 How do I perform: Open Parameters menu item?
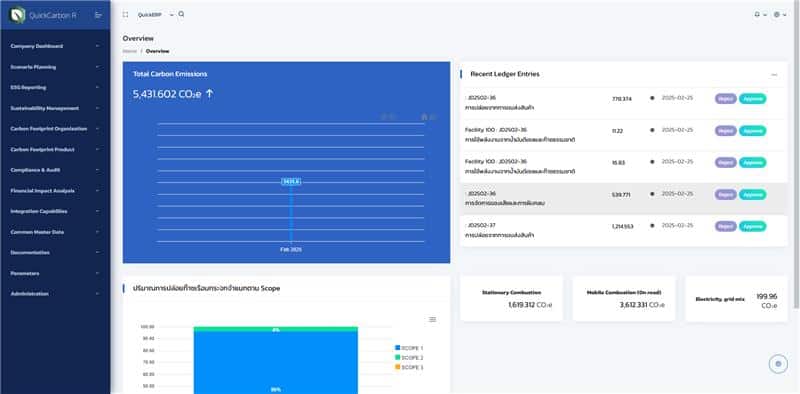pos(55,274)
